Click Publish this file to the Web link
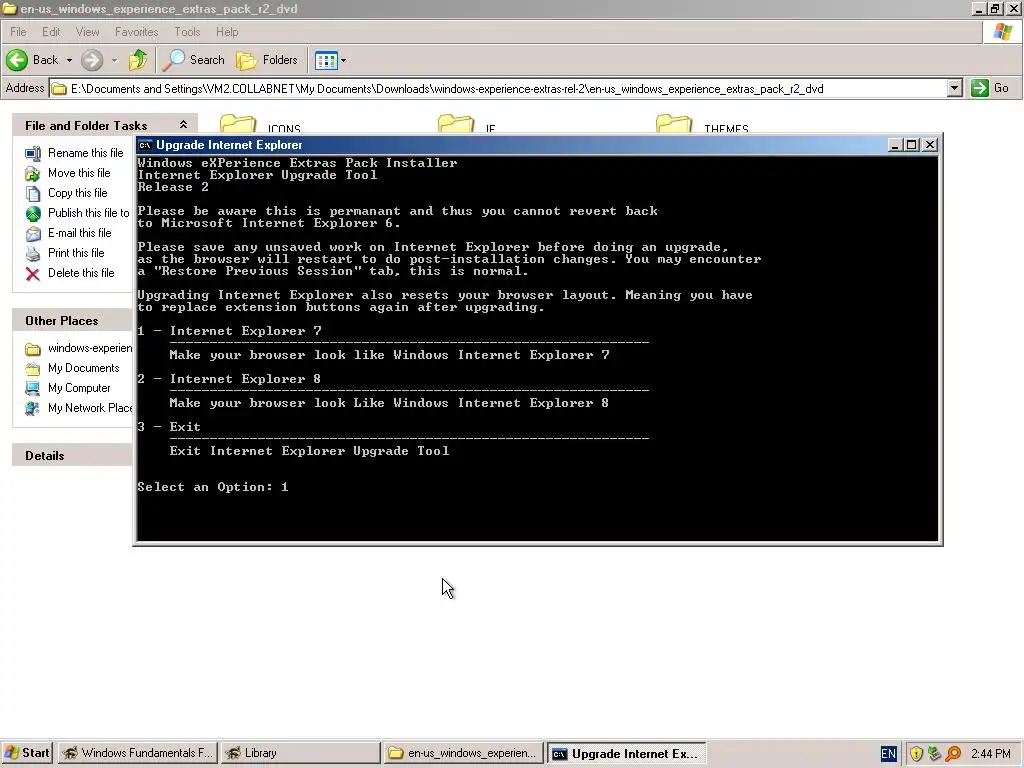This screenshot has width=1024, height=768. pos(89,213)
